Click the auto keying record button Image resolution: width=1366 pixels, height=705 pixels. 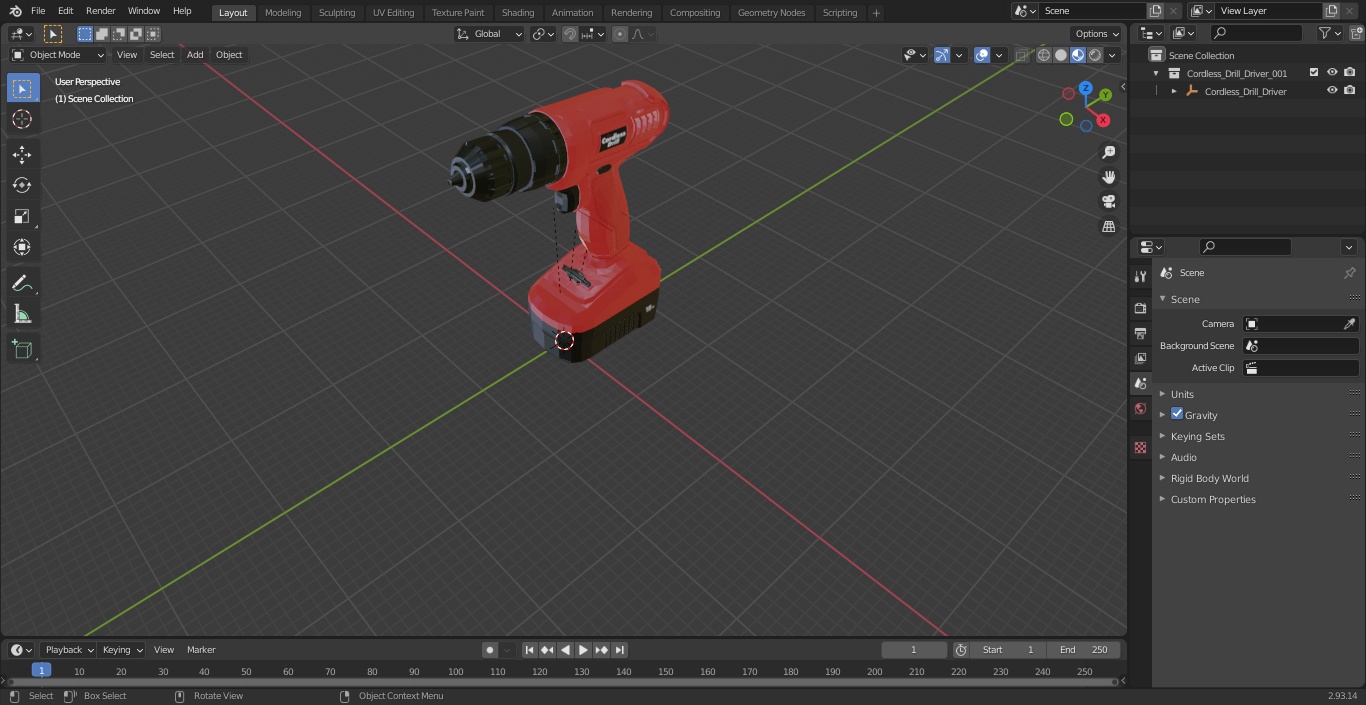coord(490,650)
